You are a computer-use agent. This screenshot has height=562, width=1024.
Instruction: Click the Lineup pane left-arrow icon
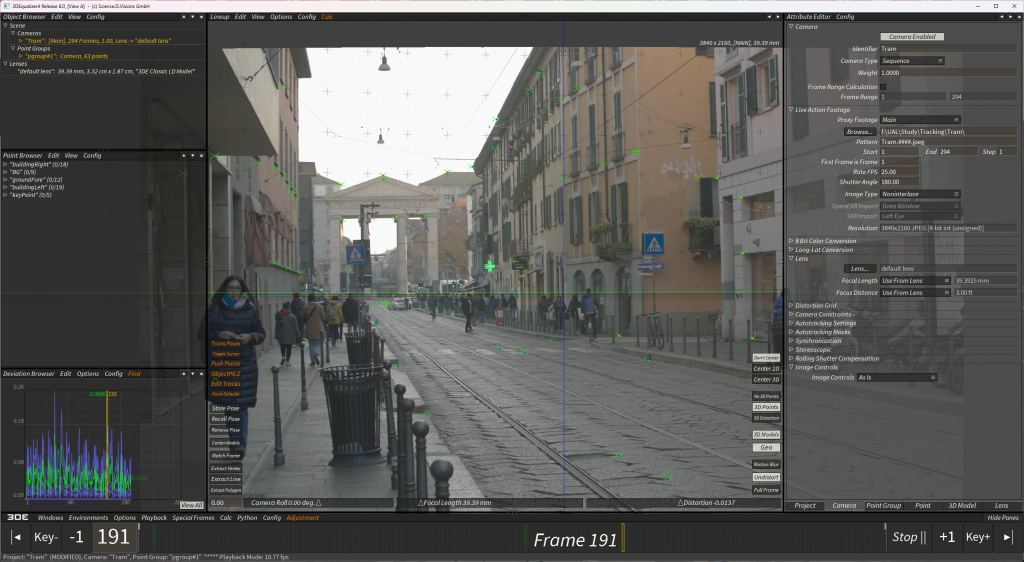tap(769, 16)
